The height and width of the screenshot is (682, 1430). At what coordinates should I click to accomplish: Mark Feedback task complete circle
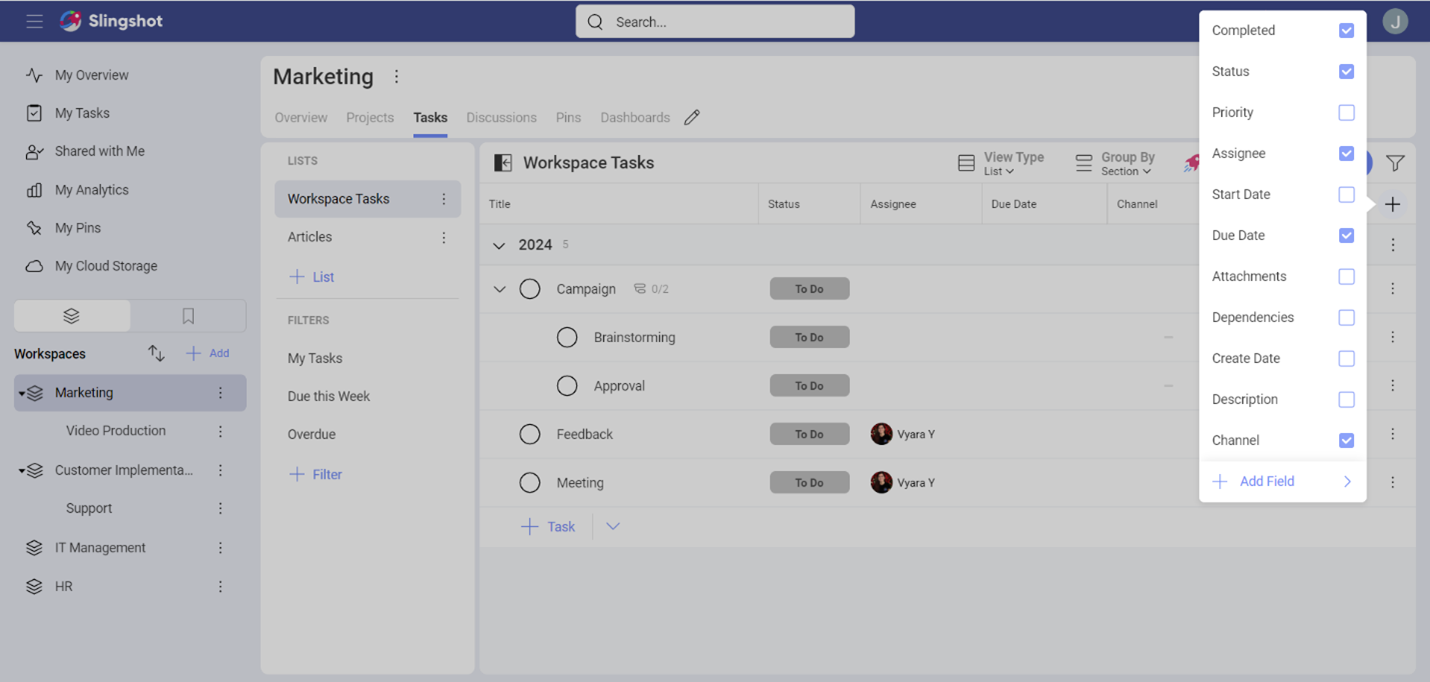coord(530,434)
